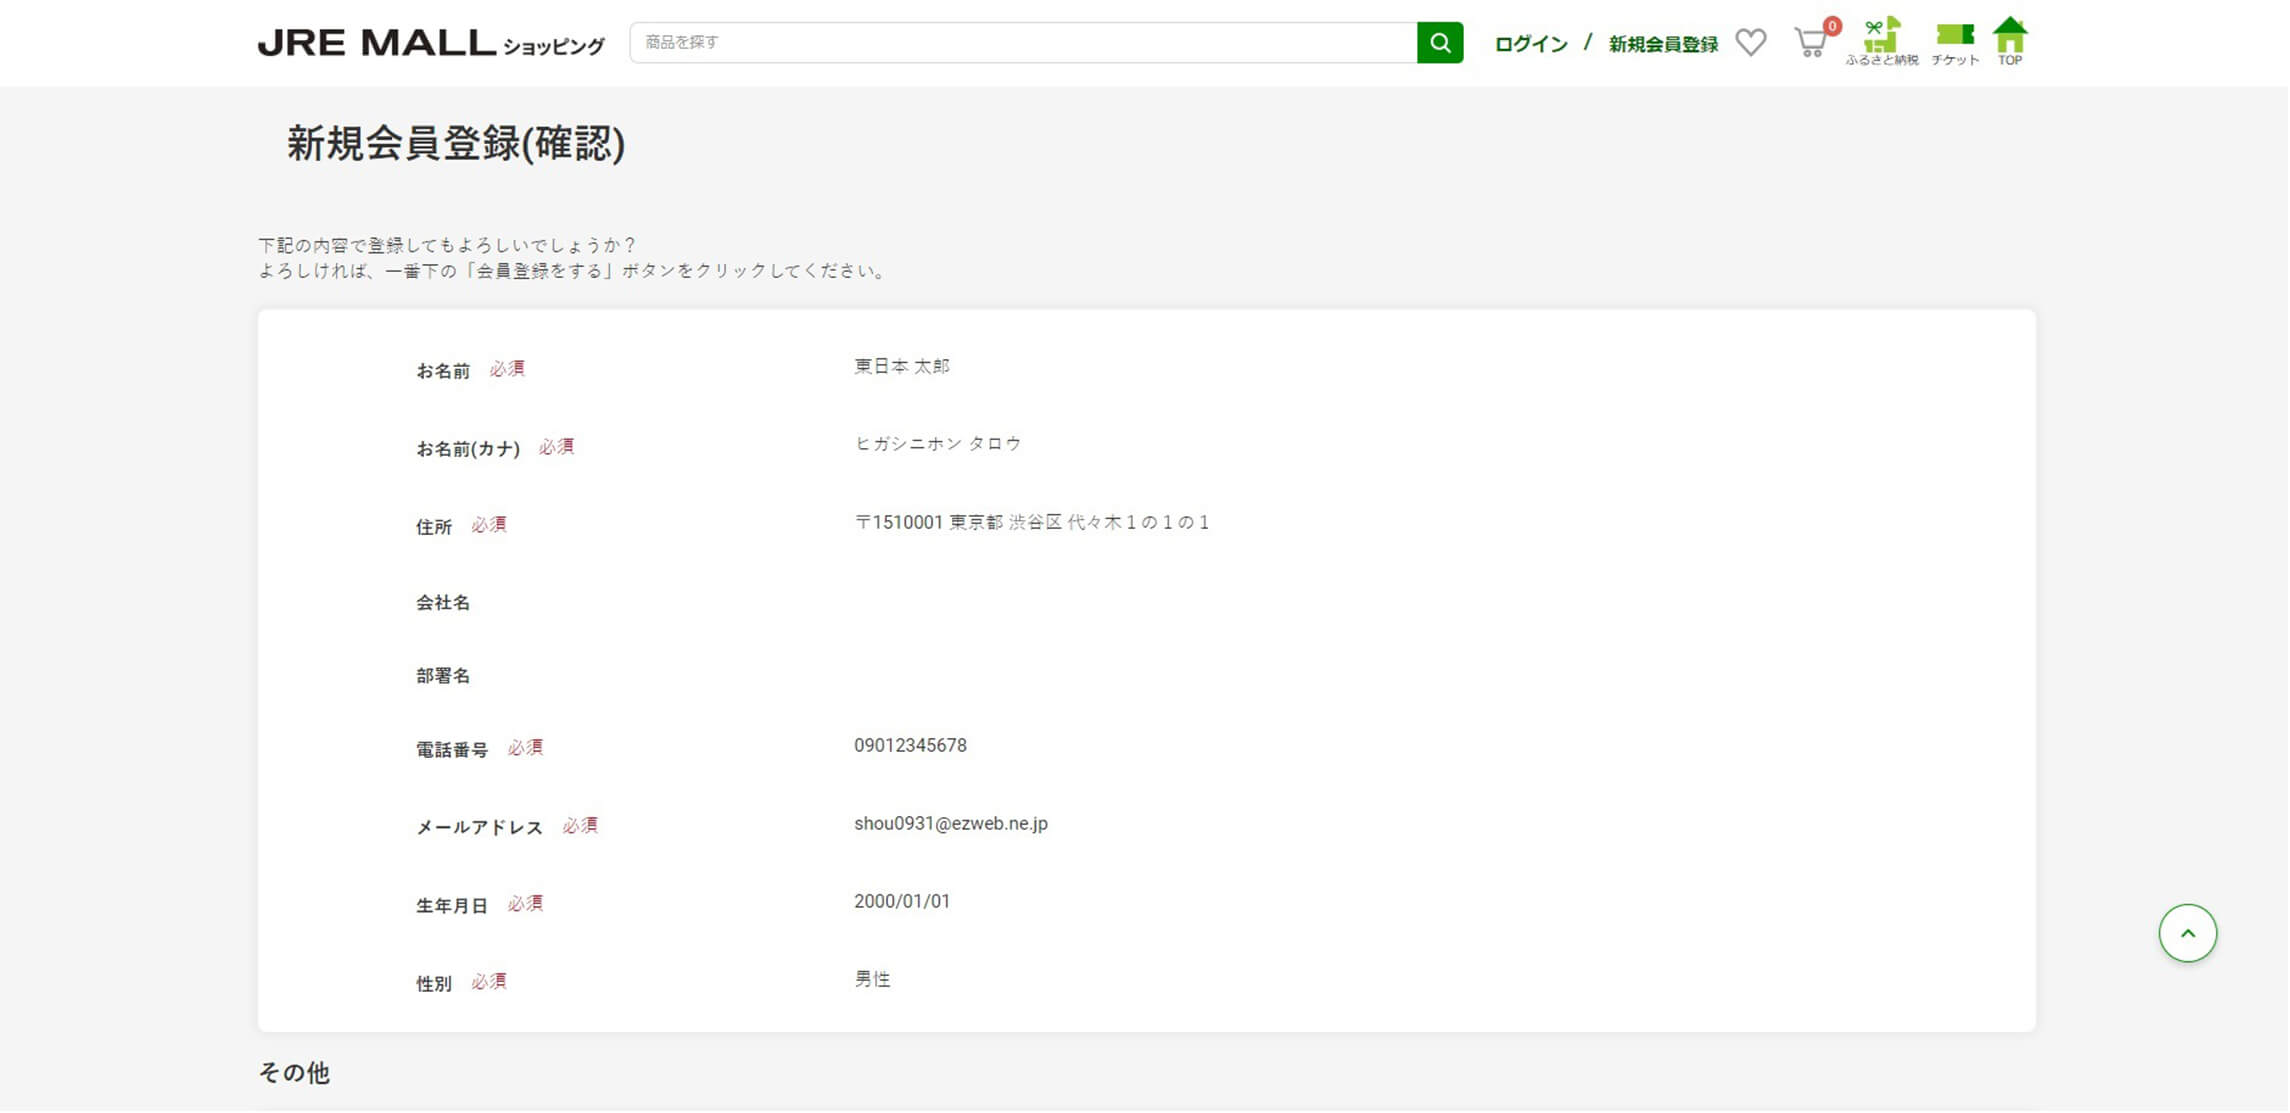Go to TOP home icon
Image resolution: width=2290 pixels, height=1113 pixels.
point(2009,41)
